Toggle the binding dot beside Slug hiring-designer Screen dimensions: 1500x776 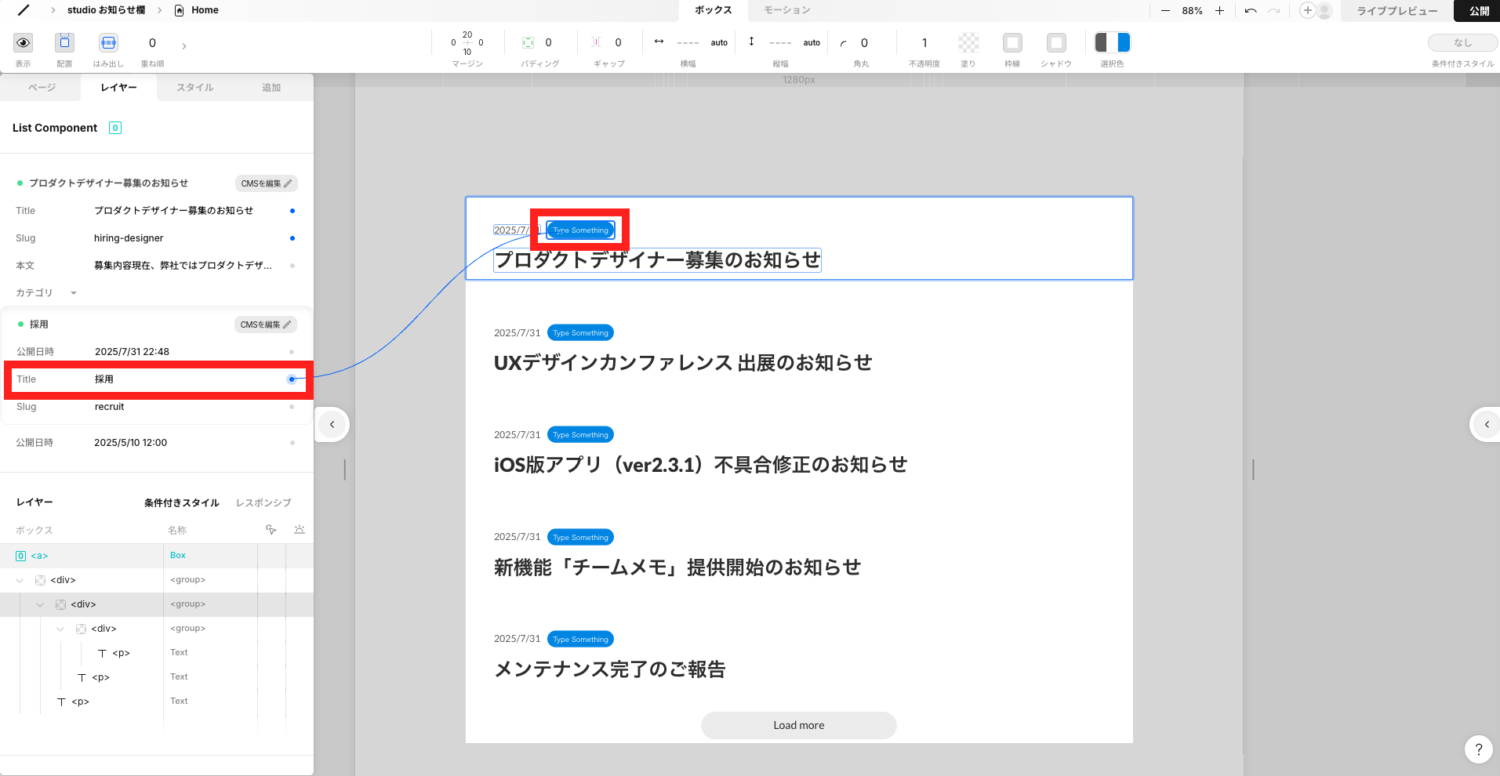(291, 238)
